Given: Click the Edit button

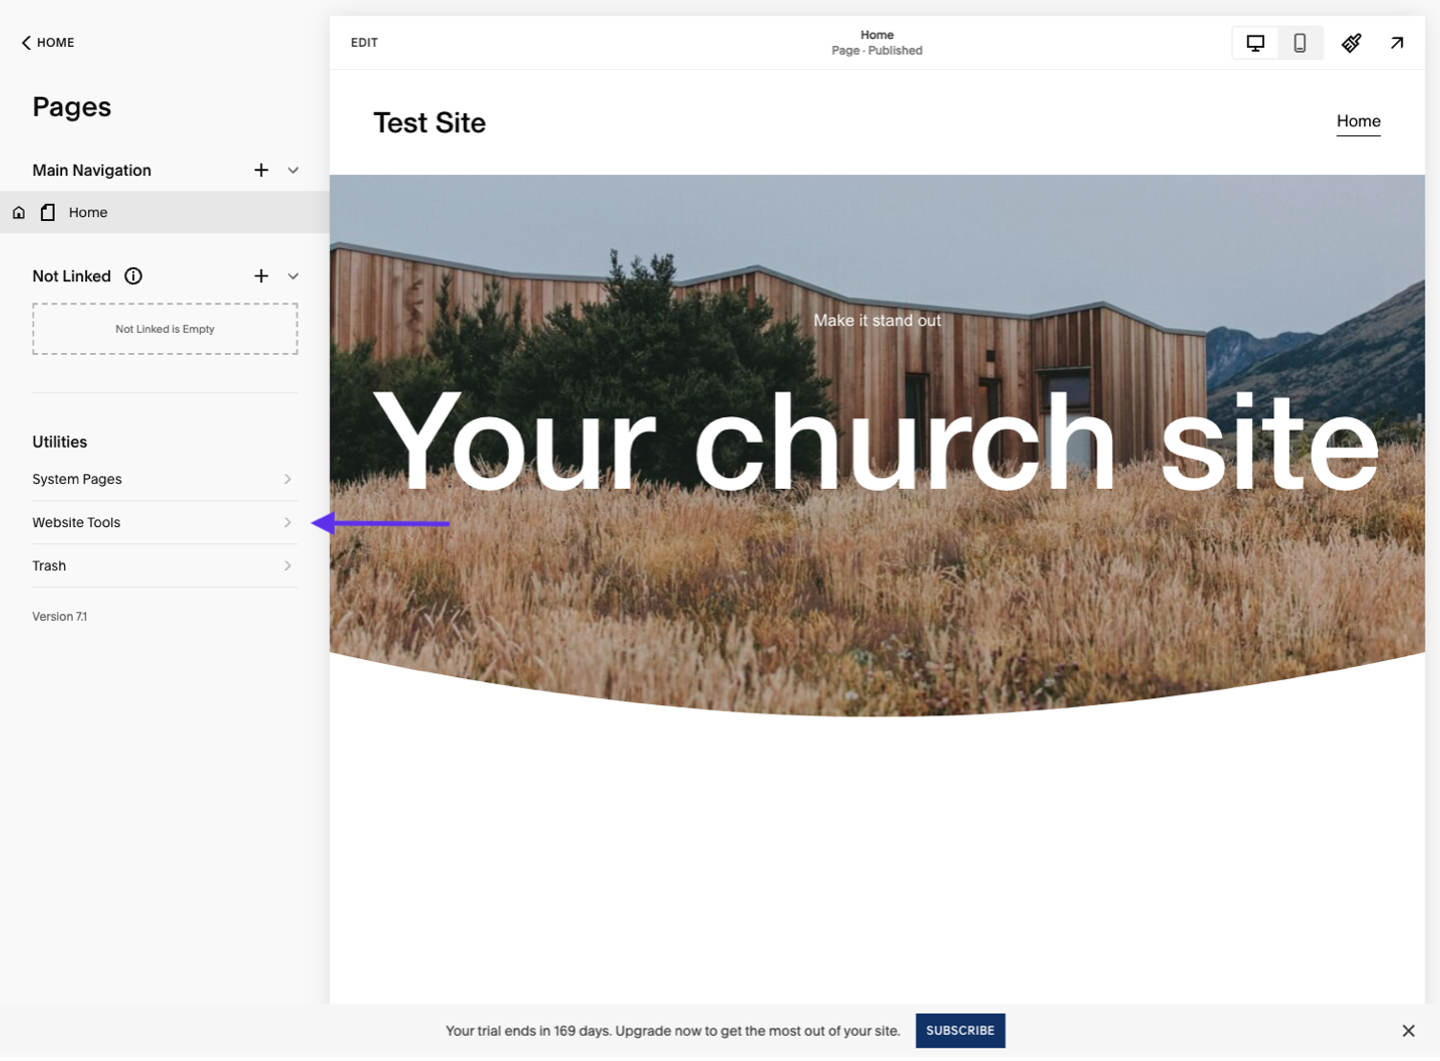Looking at the screenshot, I should tap(364, 43).
